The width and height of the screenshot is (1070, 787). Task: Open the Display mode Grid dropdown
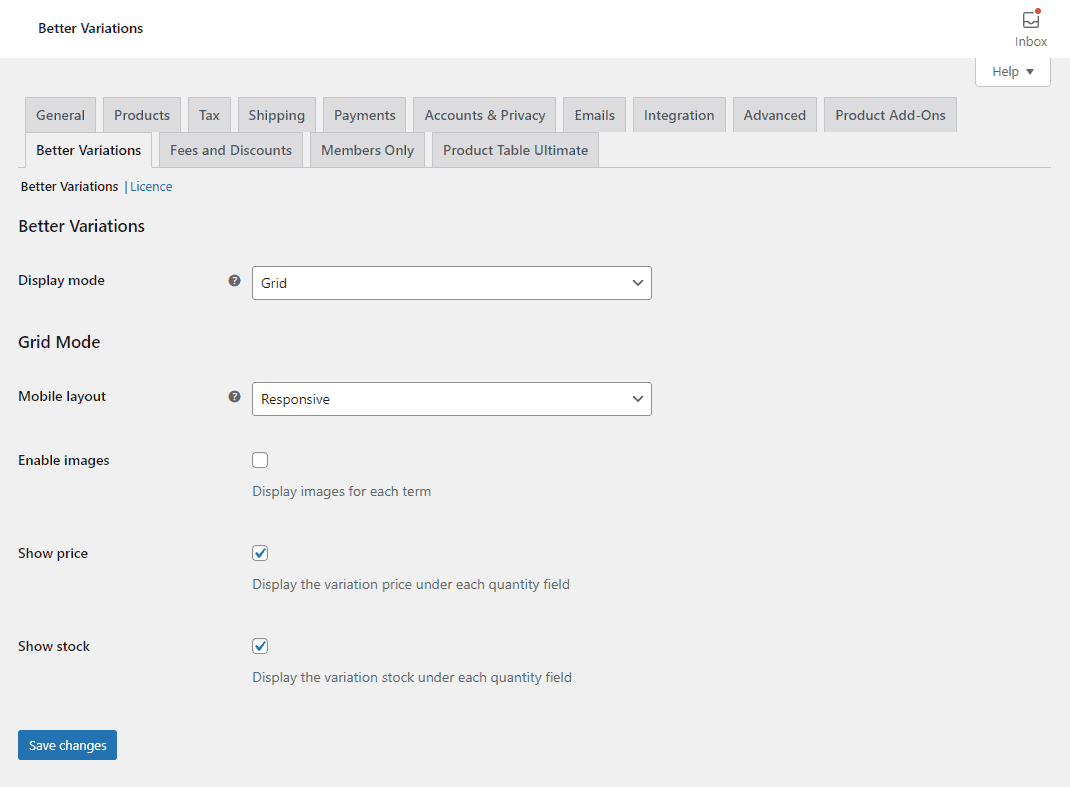[x=452, y=283]
